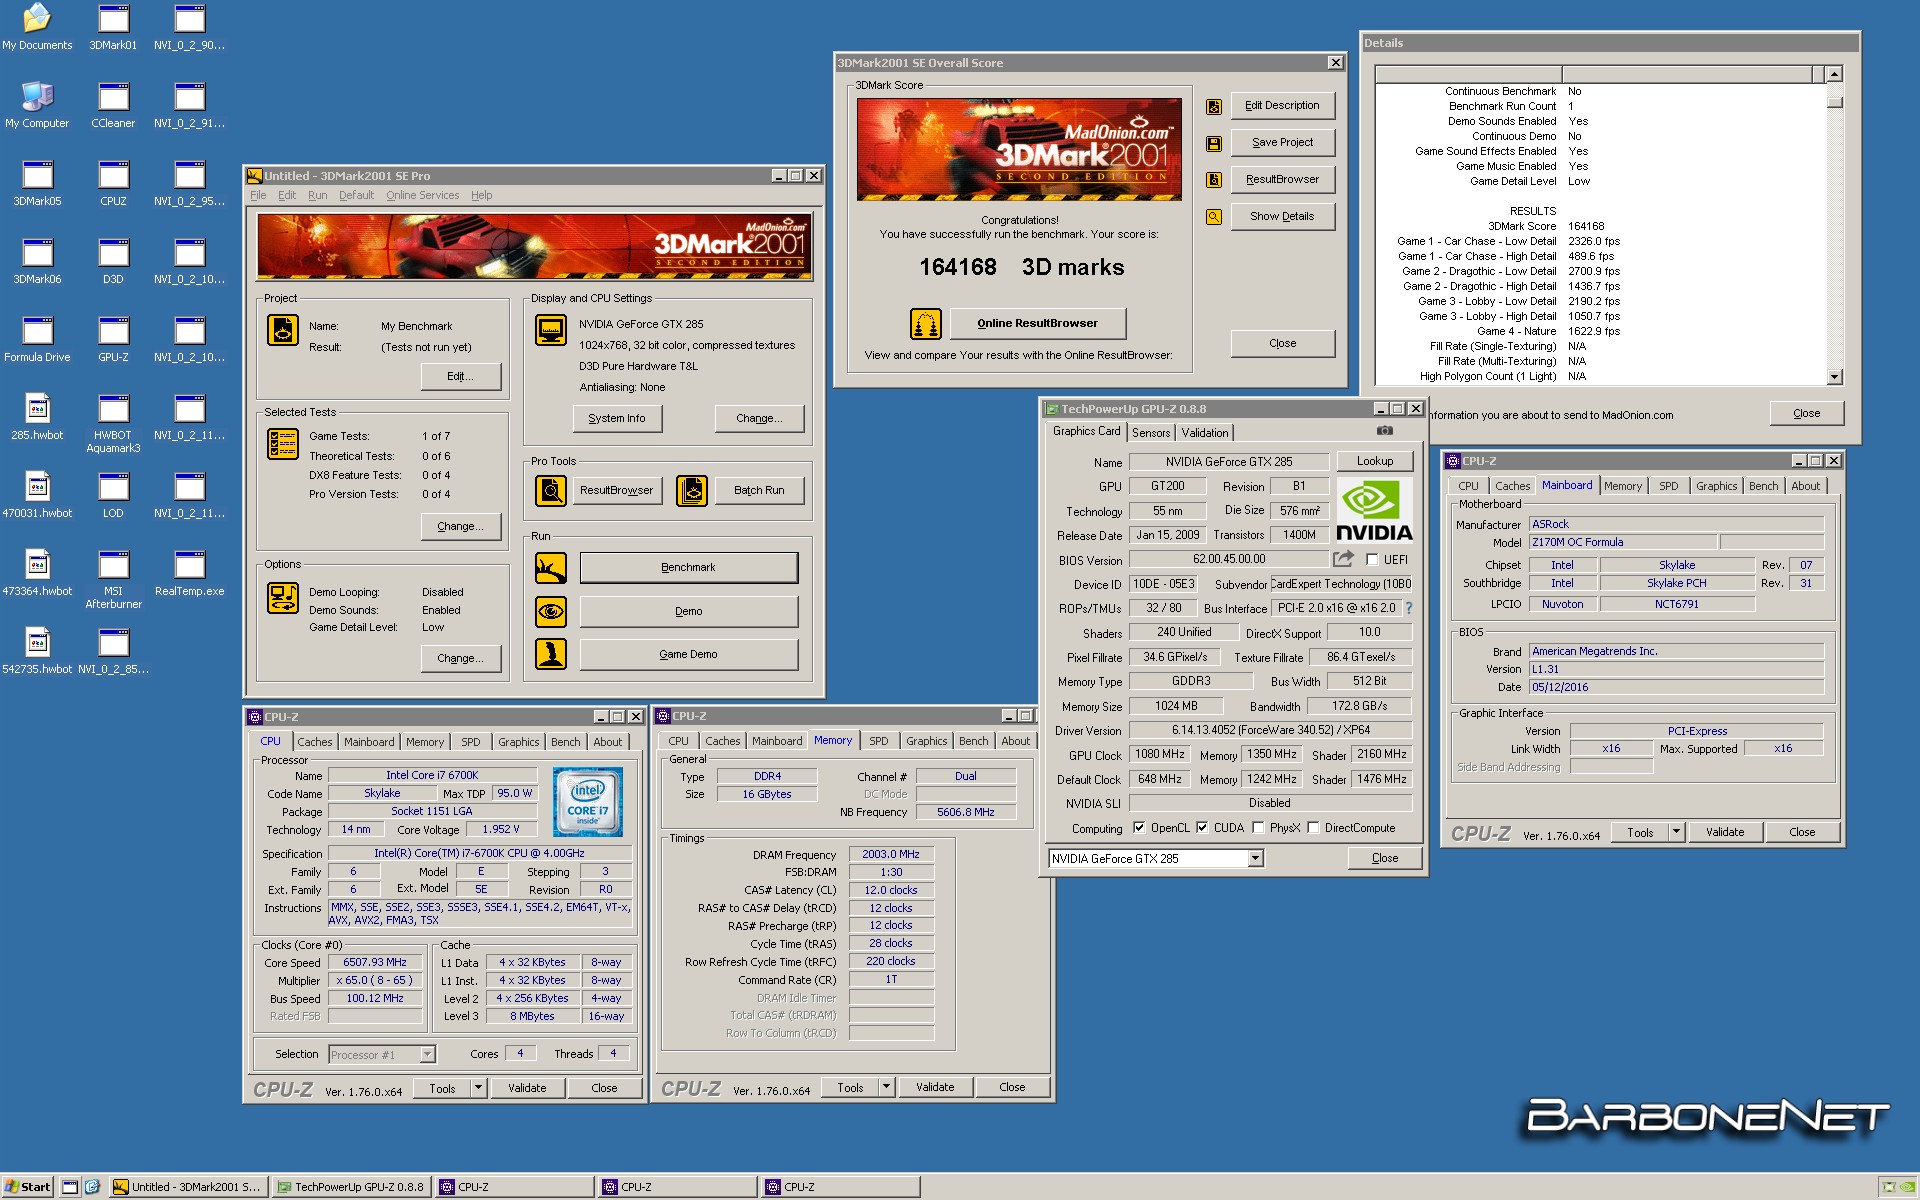Click the Internet Explorer quick launch icon
Viewport: 1920px width, 1200px height.
pos(92,1187)
